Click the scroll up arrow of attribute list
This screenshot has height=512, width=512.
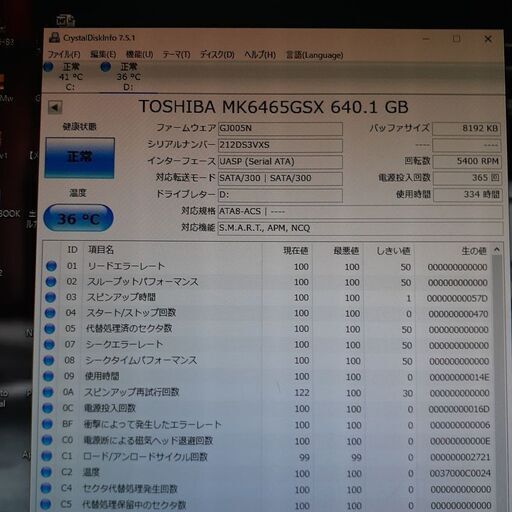[x=497, y=249]
